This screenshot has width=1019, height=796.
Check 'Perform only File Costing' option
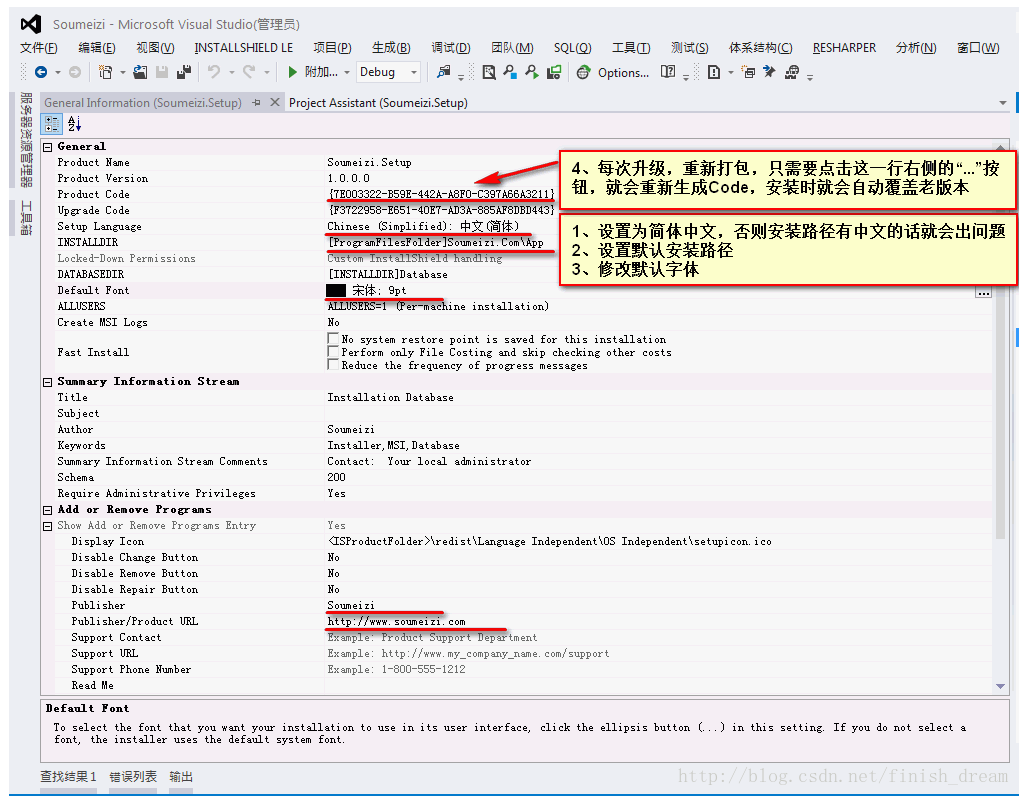(x=333, y=352)
